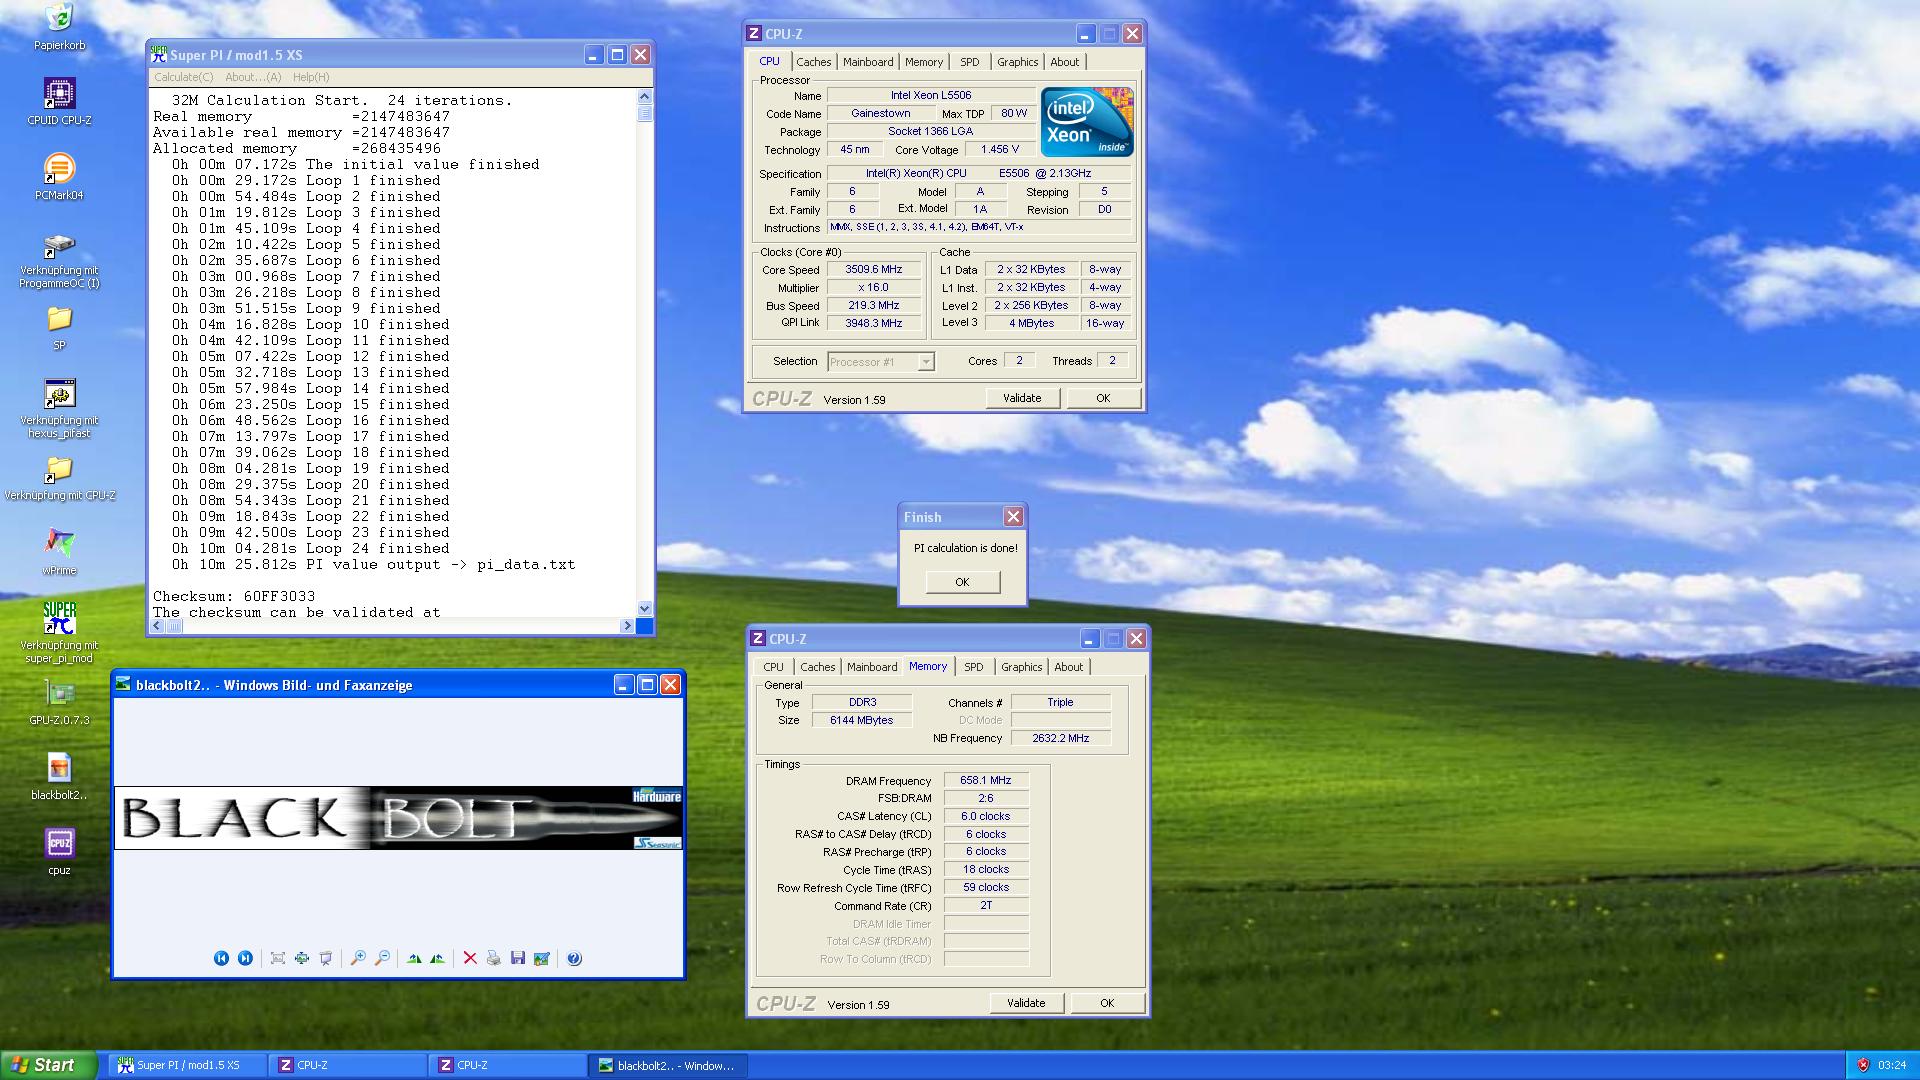Screen dimensions: 1920x1080
Task: Close the Finish dialog with X
Action: (1013, 517)
